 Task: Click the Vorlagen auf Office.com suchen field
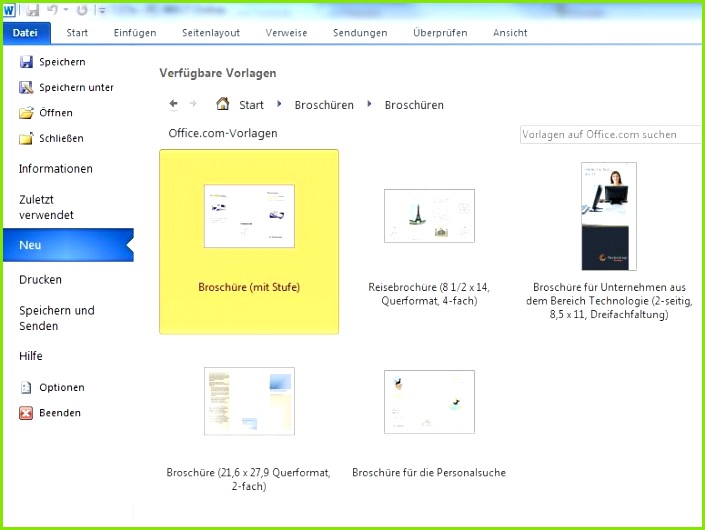point(611,134)
